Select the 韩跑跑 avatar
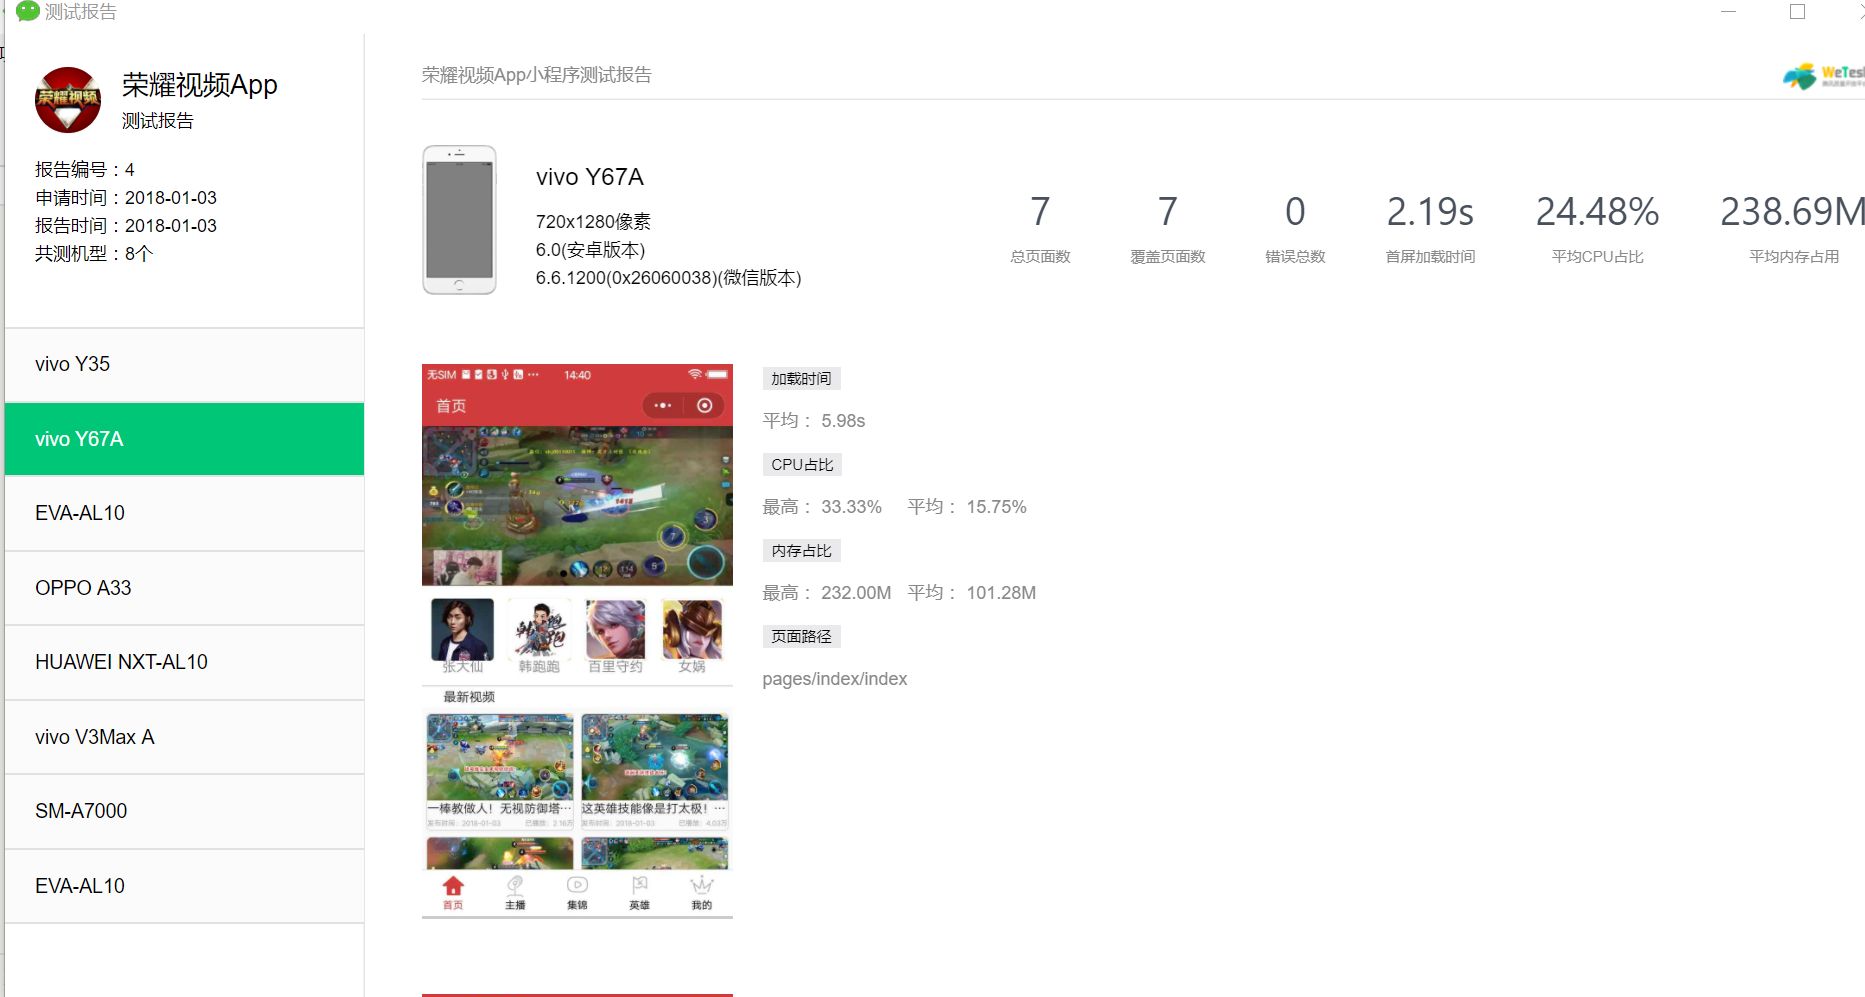The width and height of the screenshot is (1865, 997). tap(539, 630)
